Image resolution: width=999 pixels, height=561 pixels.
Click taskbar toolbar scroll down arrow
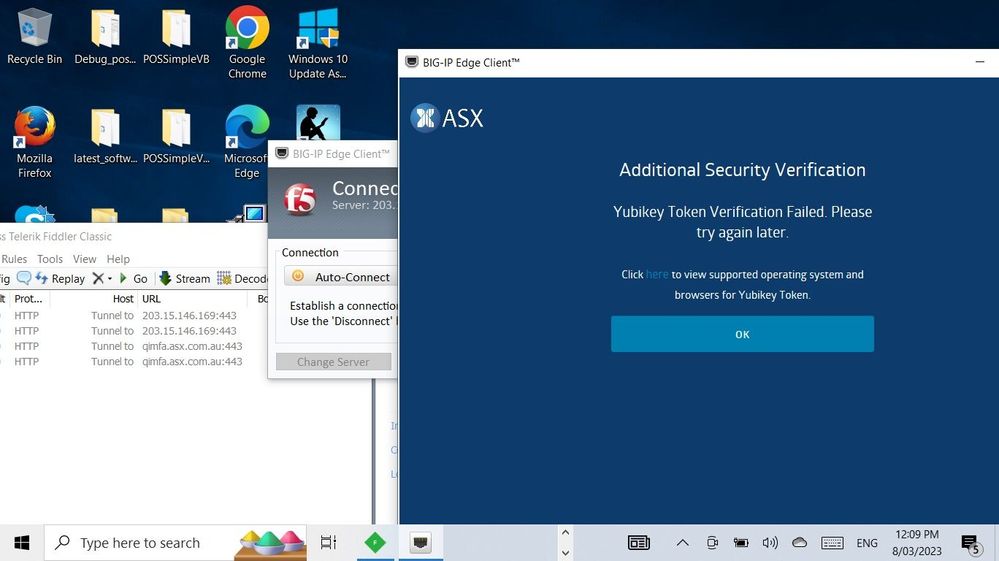[x=565, y=553]
